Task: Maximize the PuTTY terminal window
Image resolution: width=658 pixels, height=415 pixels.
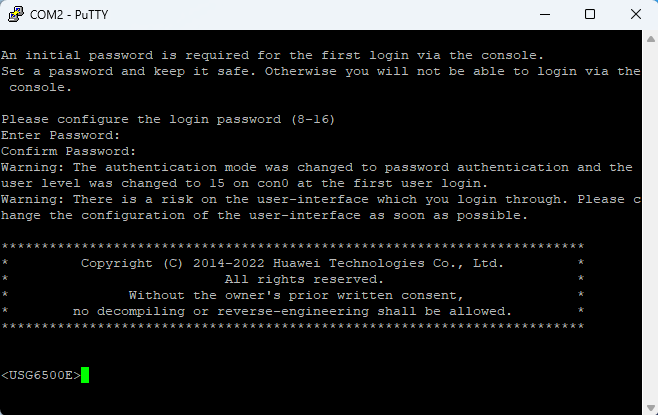Action: click(590, 14)
